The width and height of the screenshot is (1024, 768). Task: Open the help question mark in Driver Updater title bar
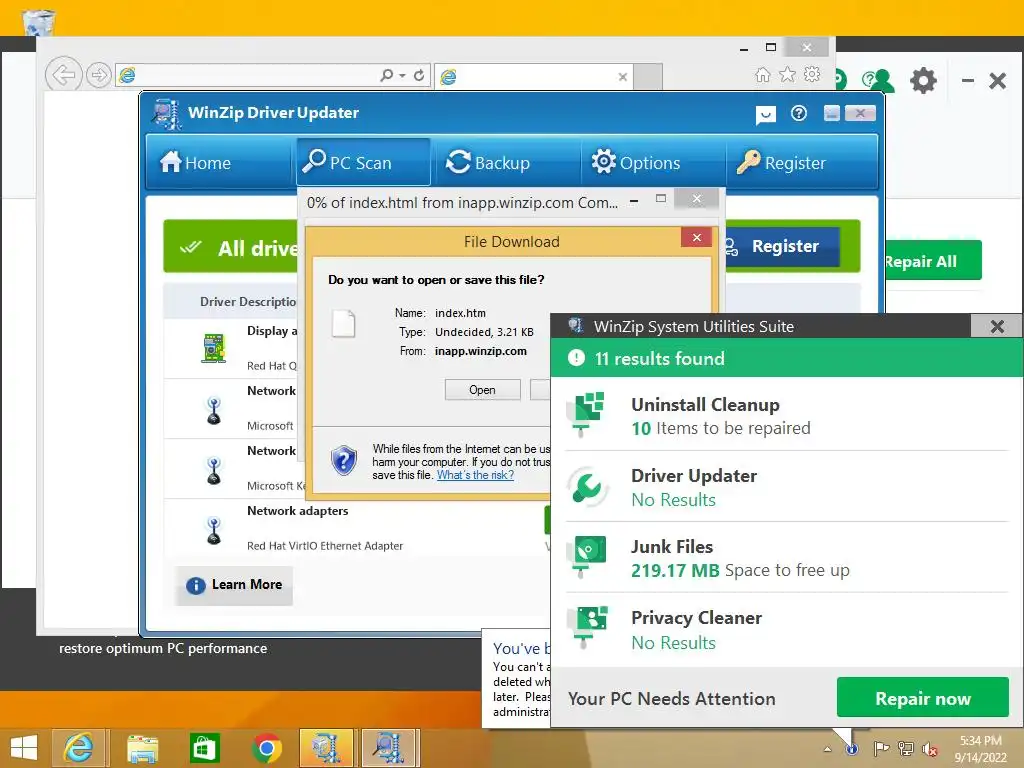[x=798, y=114]
